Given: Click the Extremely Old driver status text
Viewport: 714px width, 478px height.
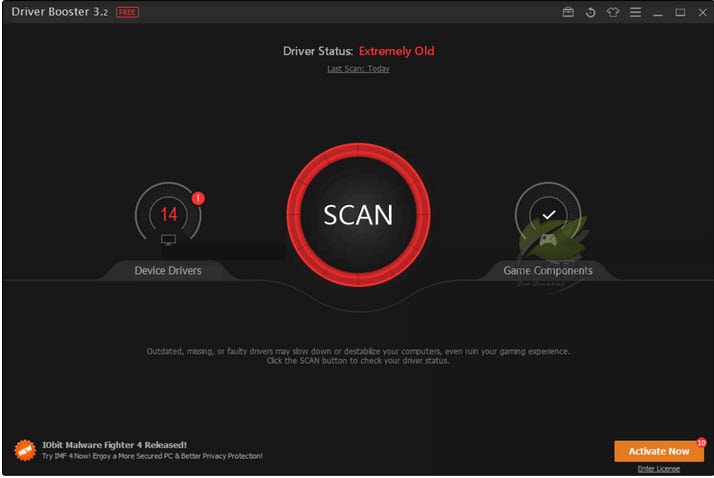Looking at the screenshot, I should [396, 51].
